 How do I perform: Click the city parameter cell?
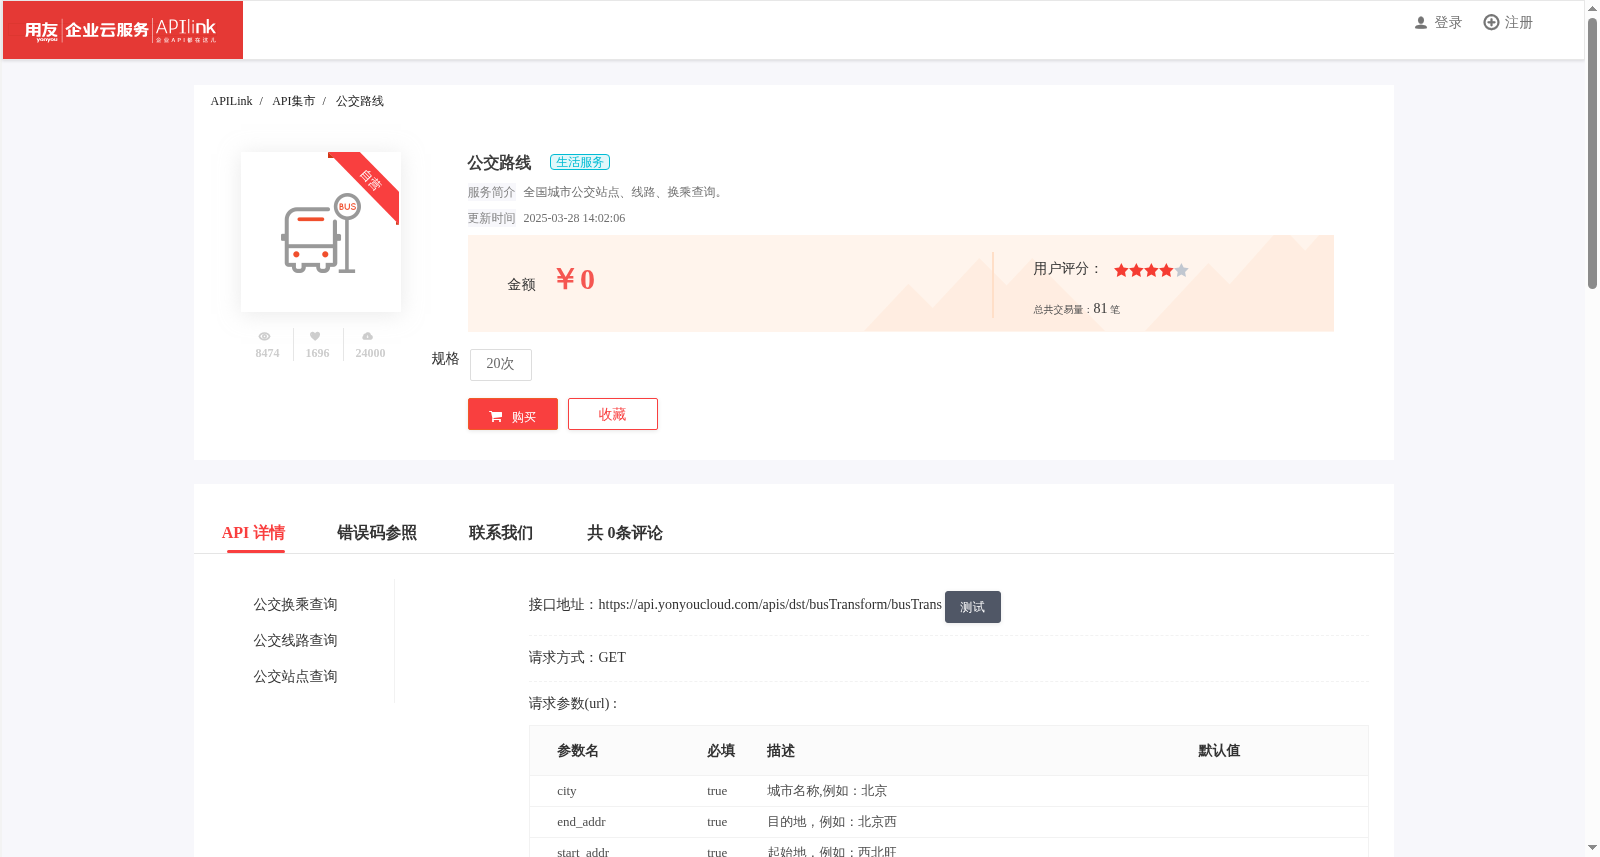[x=567, y=791]
